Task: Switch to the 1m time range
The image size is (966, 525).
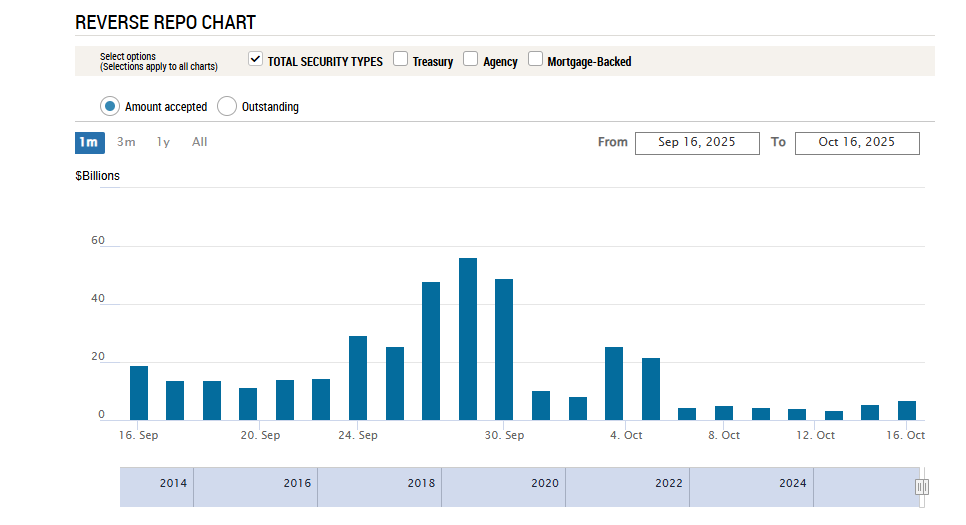Action: 89,142
